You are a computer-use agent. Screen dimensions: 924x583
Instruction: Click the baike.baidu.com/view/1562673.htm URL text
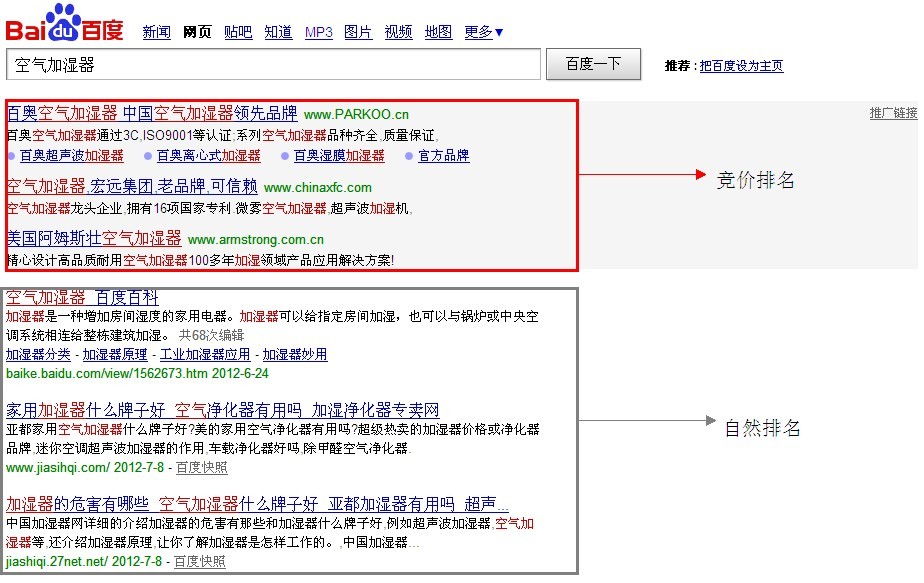pyautogui.click(x=107, y=373)
